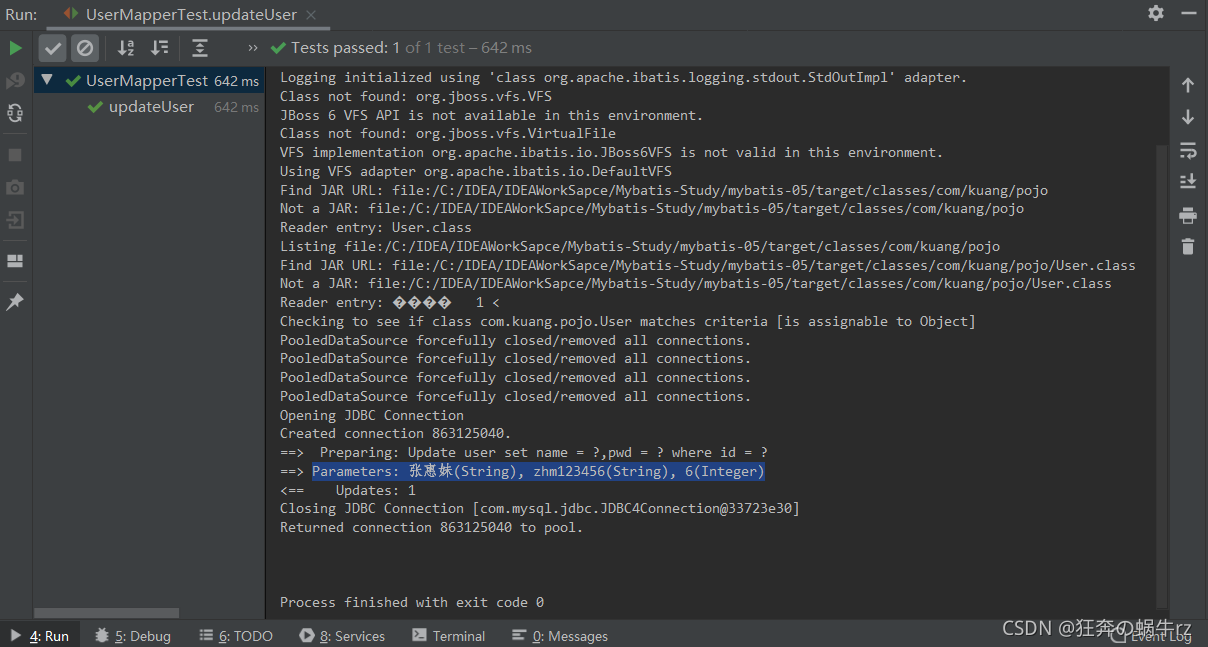This screenshot has width=1208, height=647.
Task: Click the 'Listing file:/C:/IDEA' console line
Action: coord(640,246)
